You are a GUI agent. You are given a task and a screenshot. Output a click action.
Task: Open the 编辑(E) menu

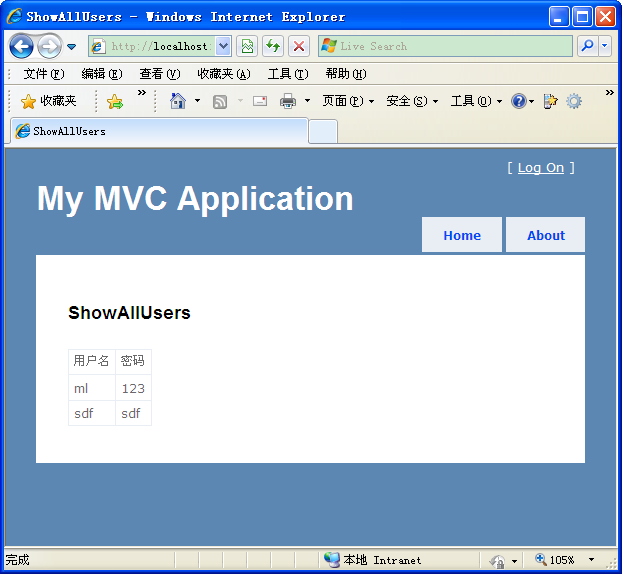[102, 74]
